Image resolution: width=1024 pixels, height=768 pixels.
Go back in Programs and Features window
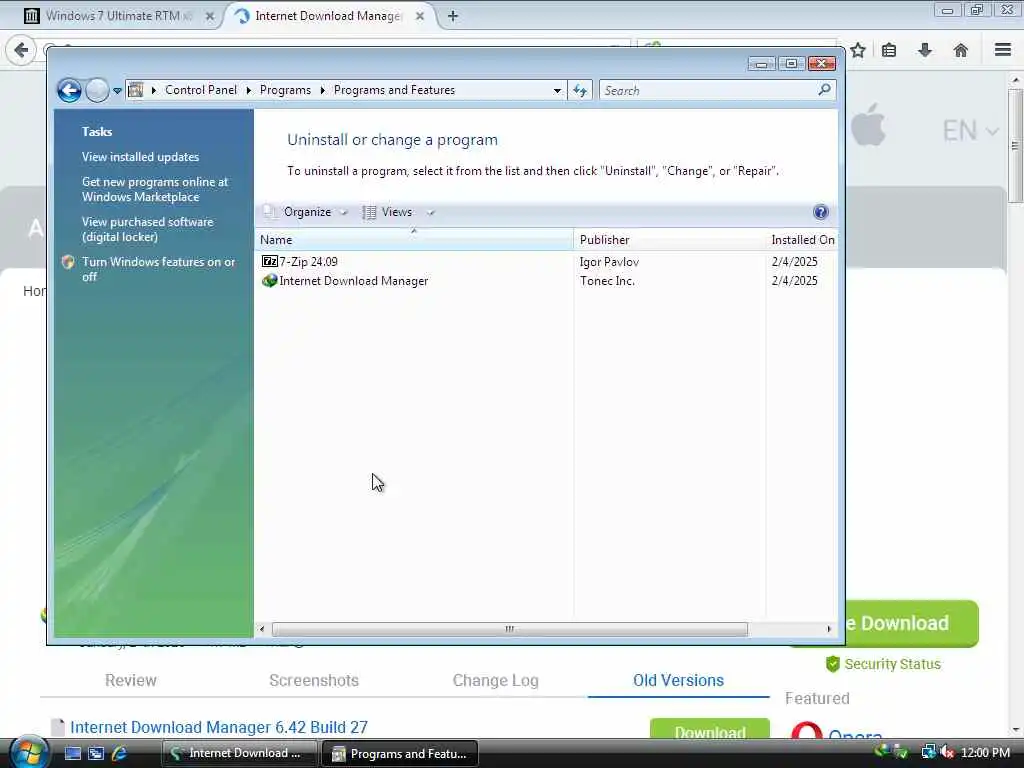click(x=69, y=90)
